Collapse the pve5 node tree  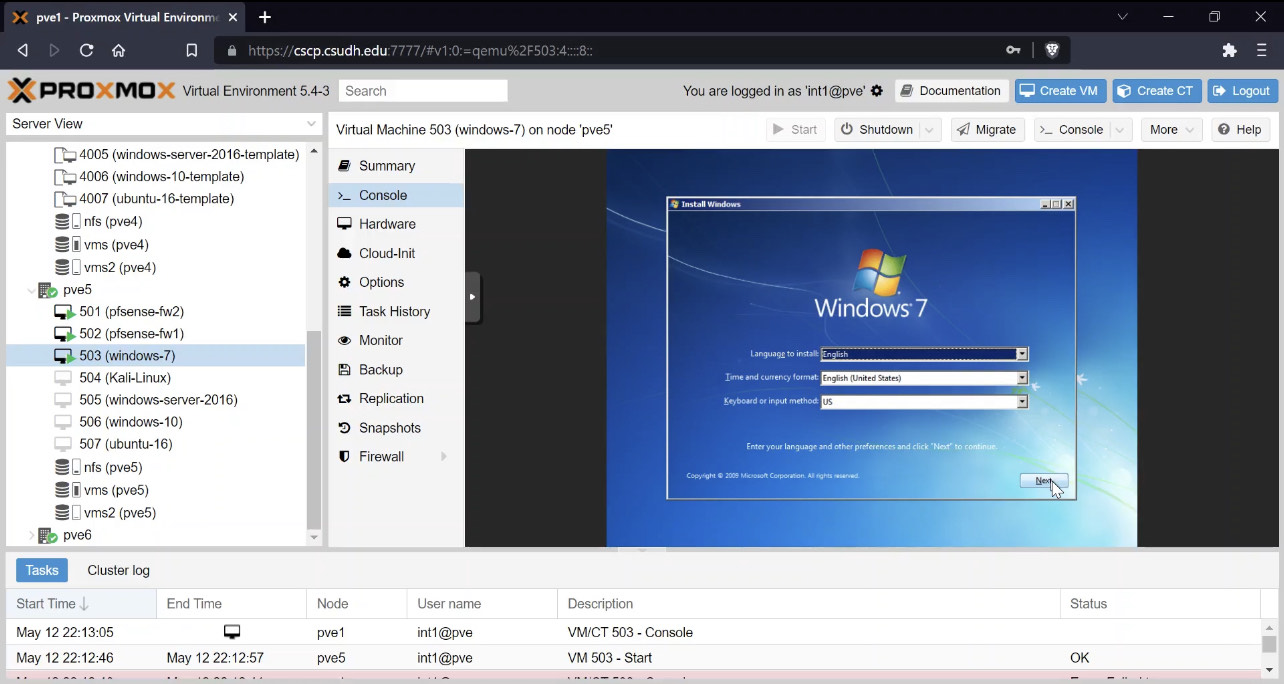[x=32, y=290]
